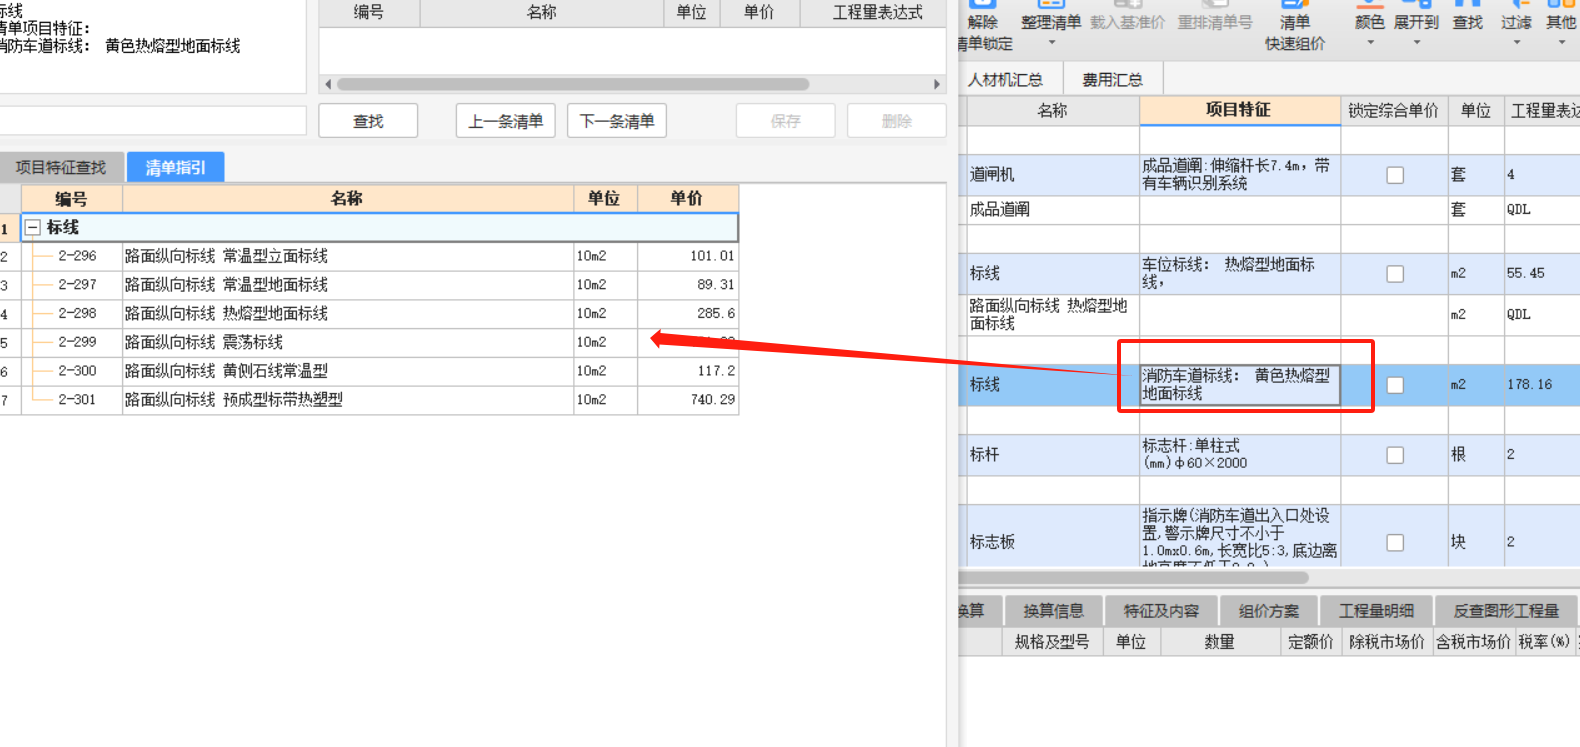Click 道闸机 name cell
This screenshot has width=1580, height=747.
pyautogui.click(x=1052, y=175)
